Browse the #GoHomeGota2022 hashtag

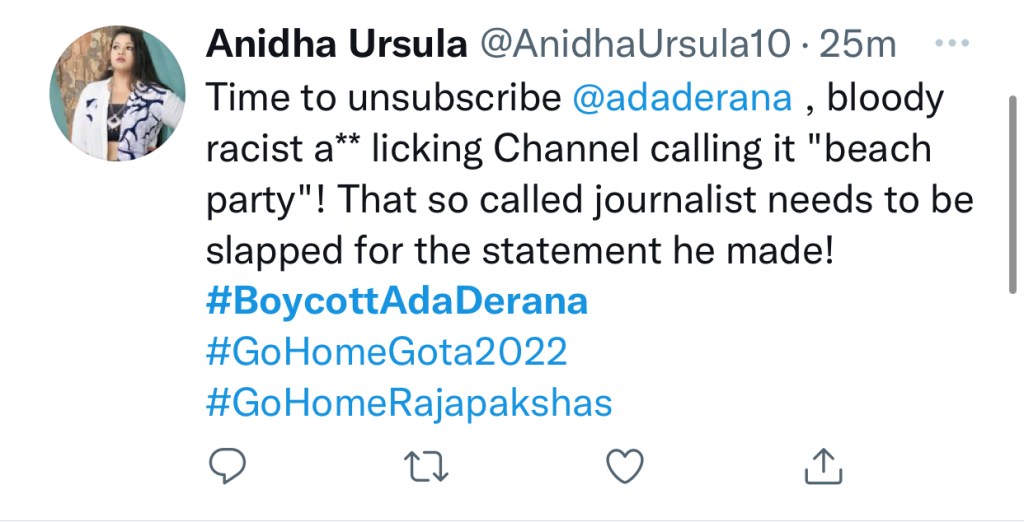pos(387,352)
